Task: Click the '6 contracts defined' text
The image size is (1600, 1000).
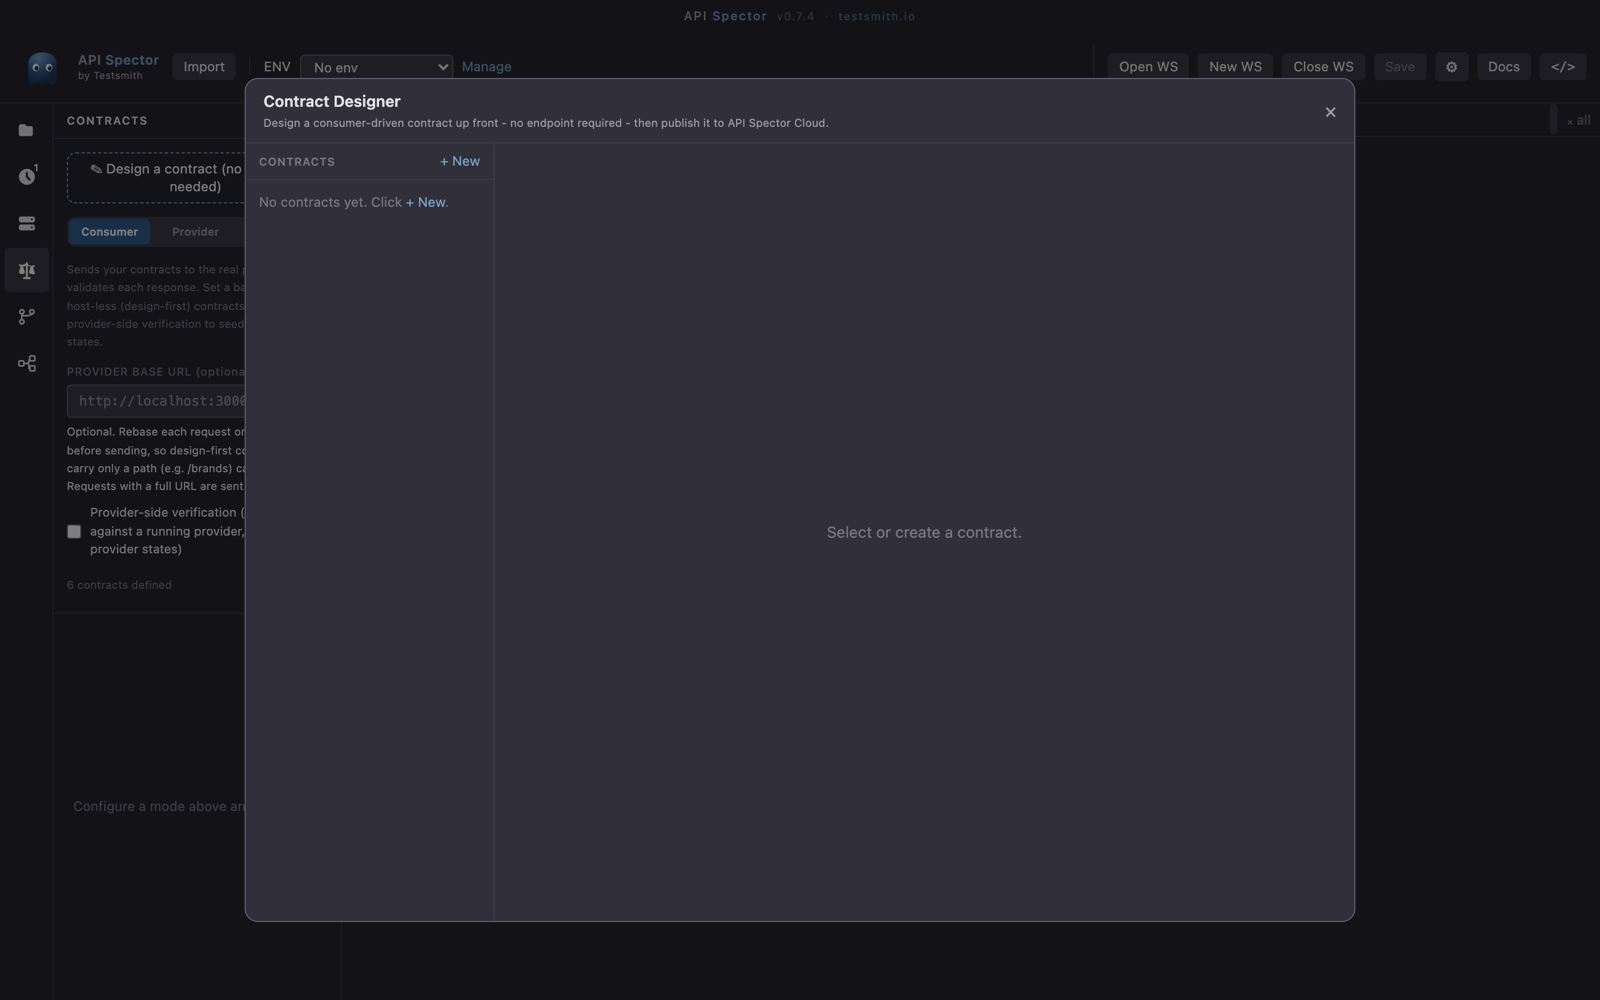Action: coord(119,585)
